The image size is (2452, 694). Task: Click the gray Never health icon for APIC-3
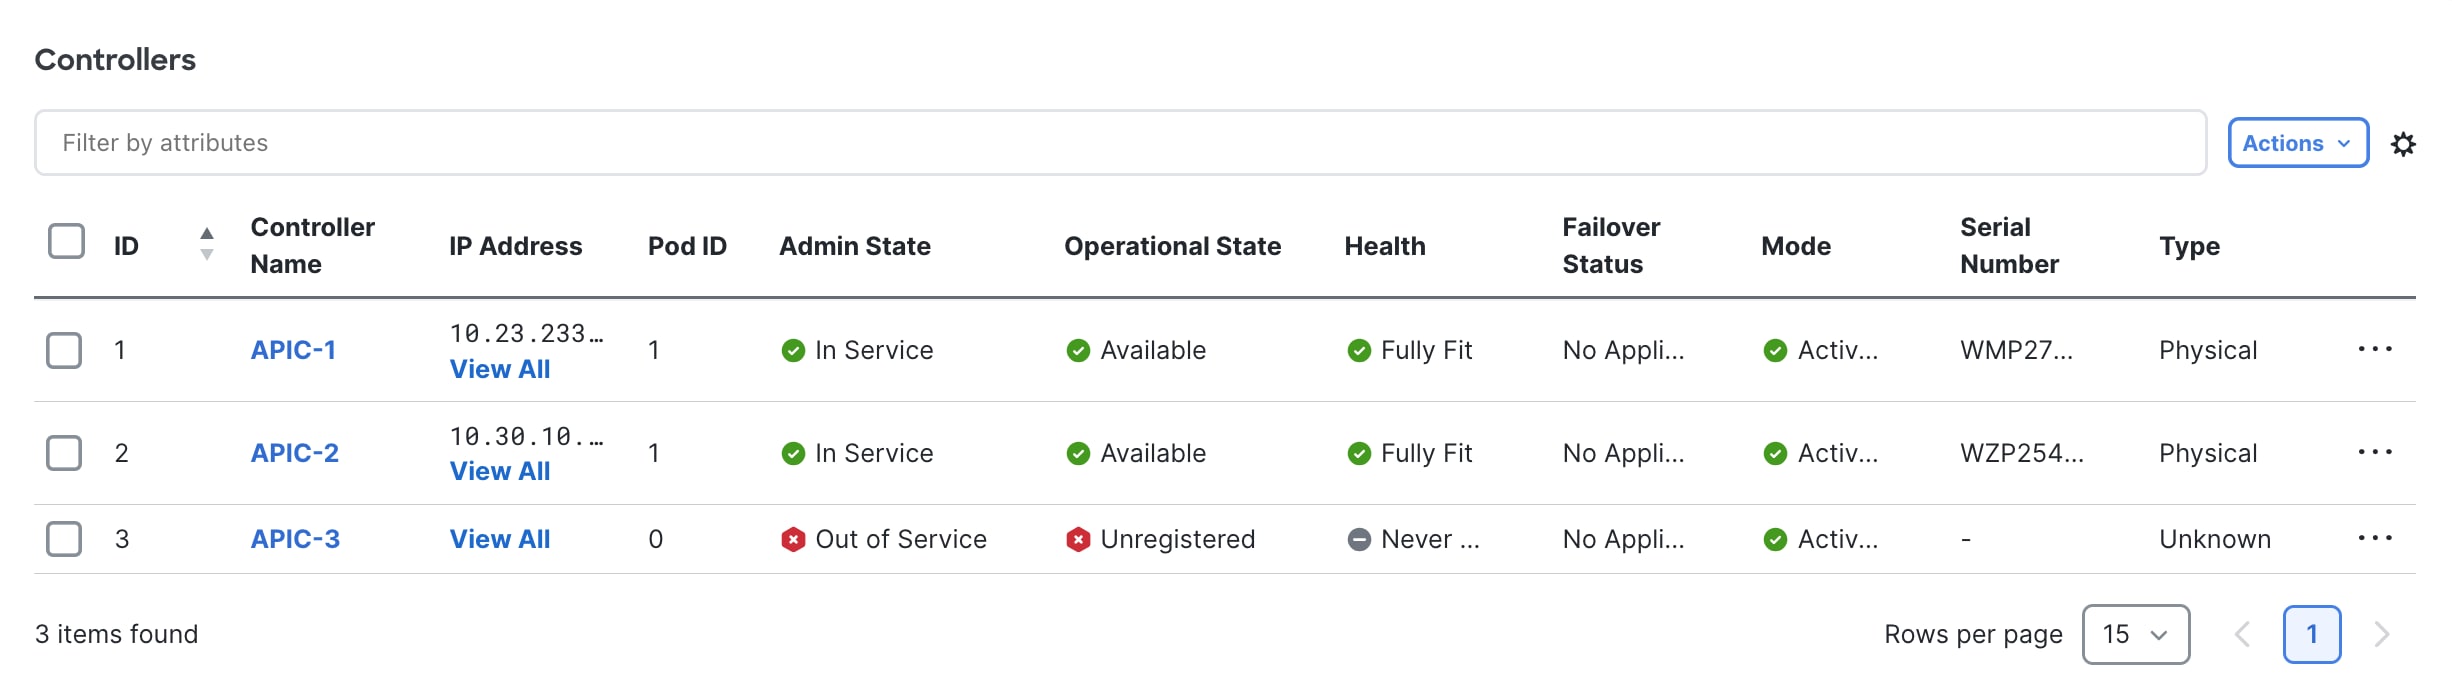pyautogui.click(x=1359, y=539)
